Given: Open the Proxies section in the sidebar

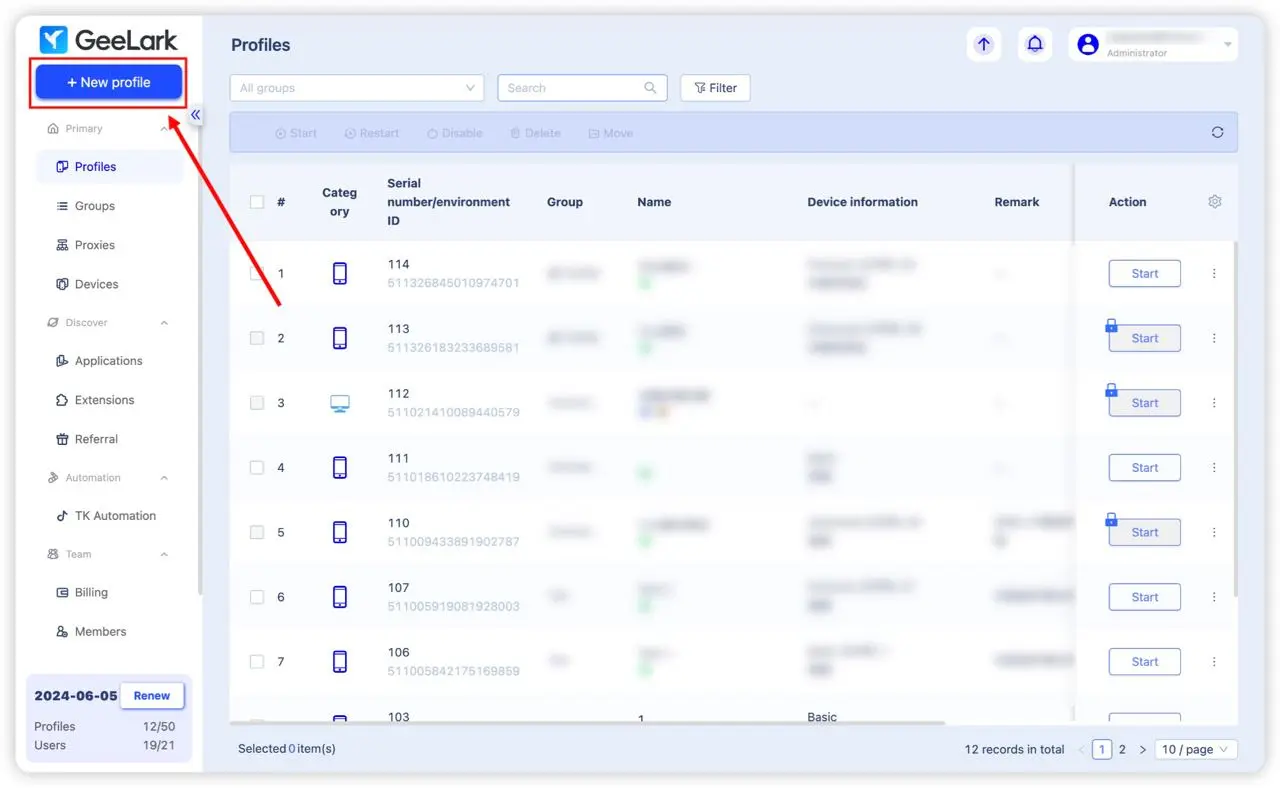Looking at the screenshot, I should tap(95, 245).
